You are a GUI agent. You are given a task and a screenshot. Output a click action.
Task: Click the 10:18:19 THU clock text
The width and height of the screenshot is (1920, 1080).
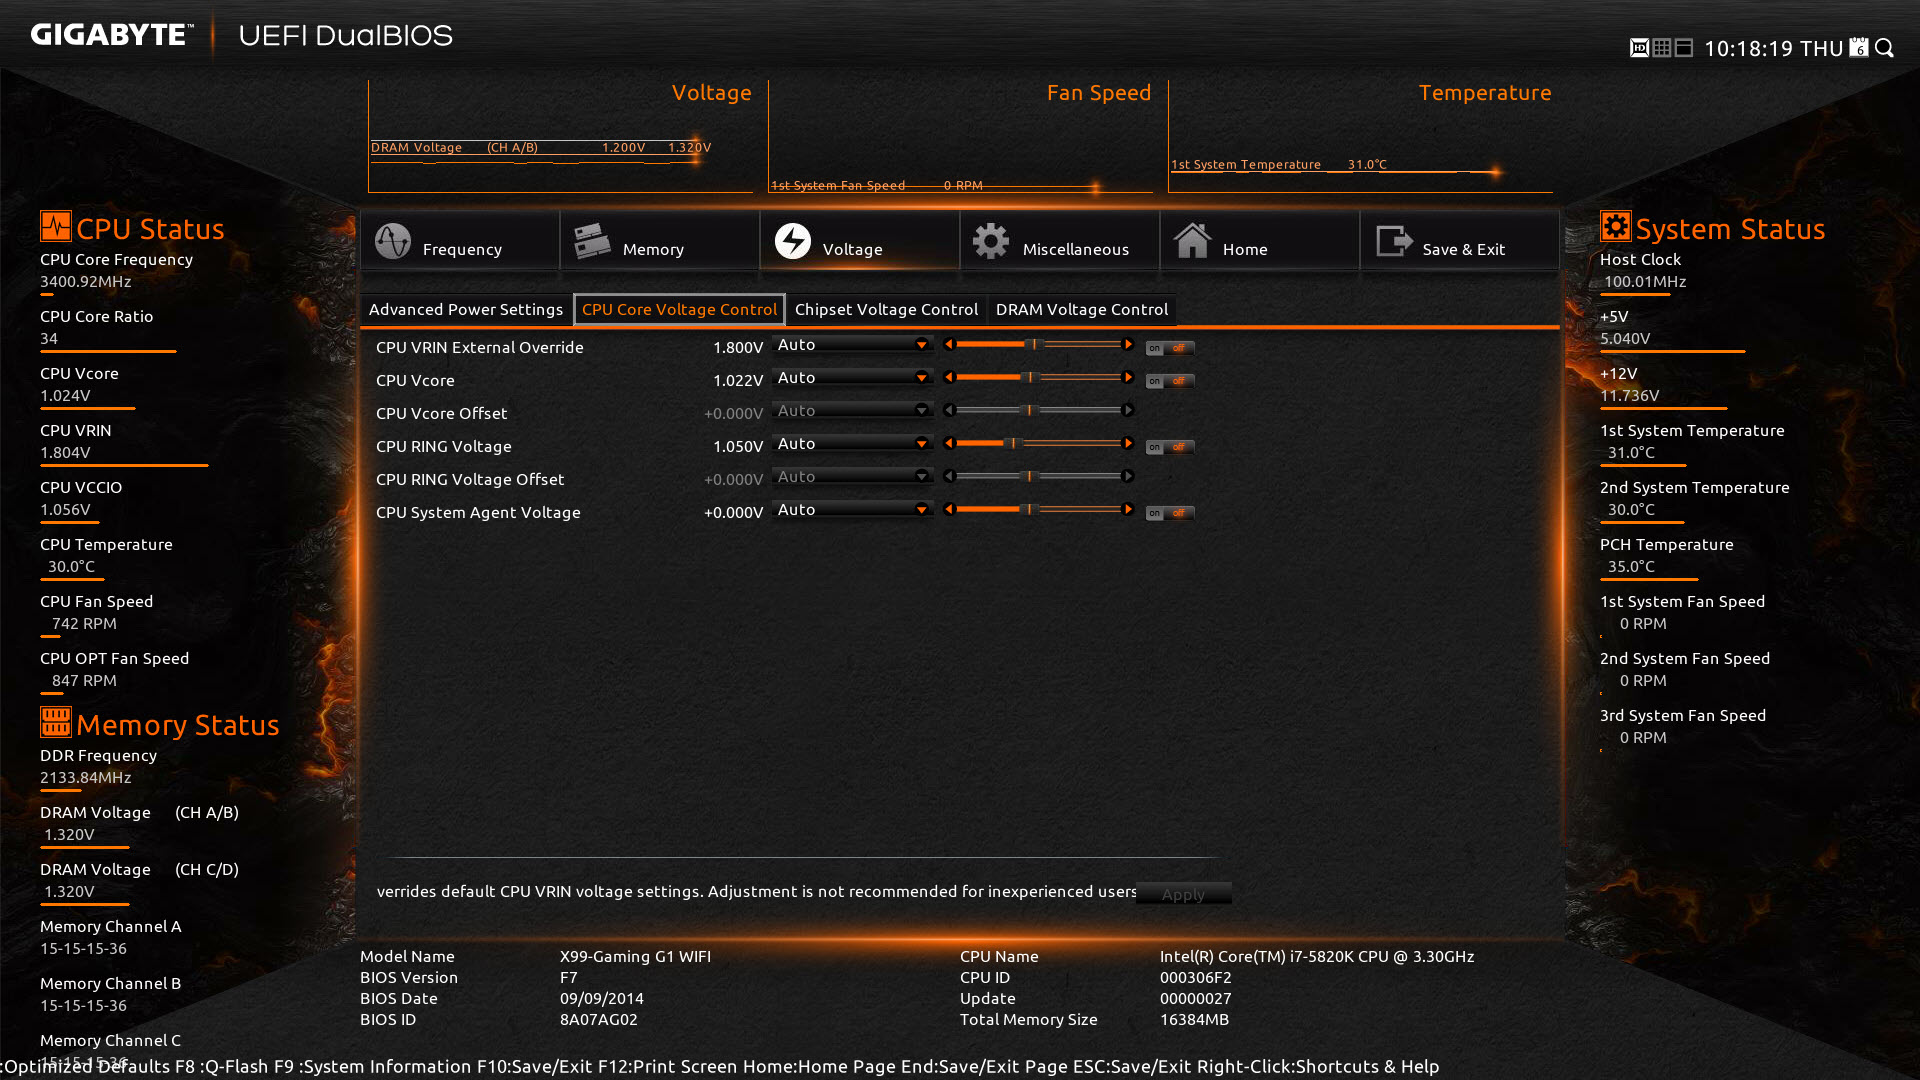click(x=1773, y=48)
